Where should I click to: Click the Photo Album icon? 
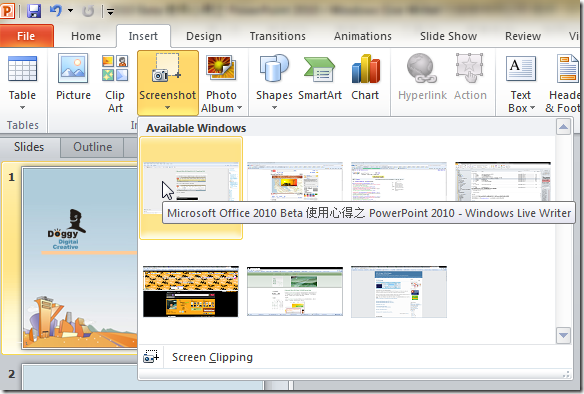pos(221,69)
